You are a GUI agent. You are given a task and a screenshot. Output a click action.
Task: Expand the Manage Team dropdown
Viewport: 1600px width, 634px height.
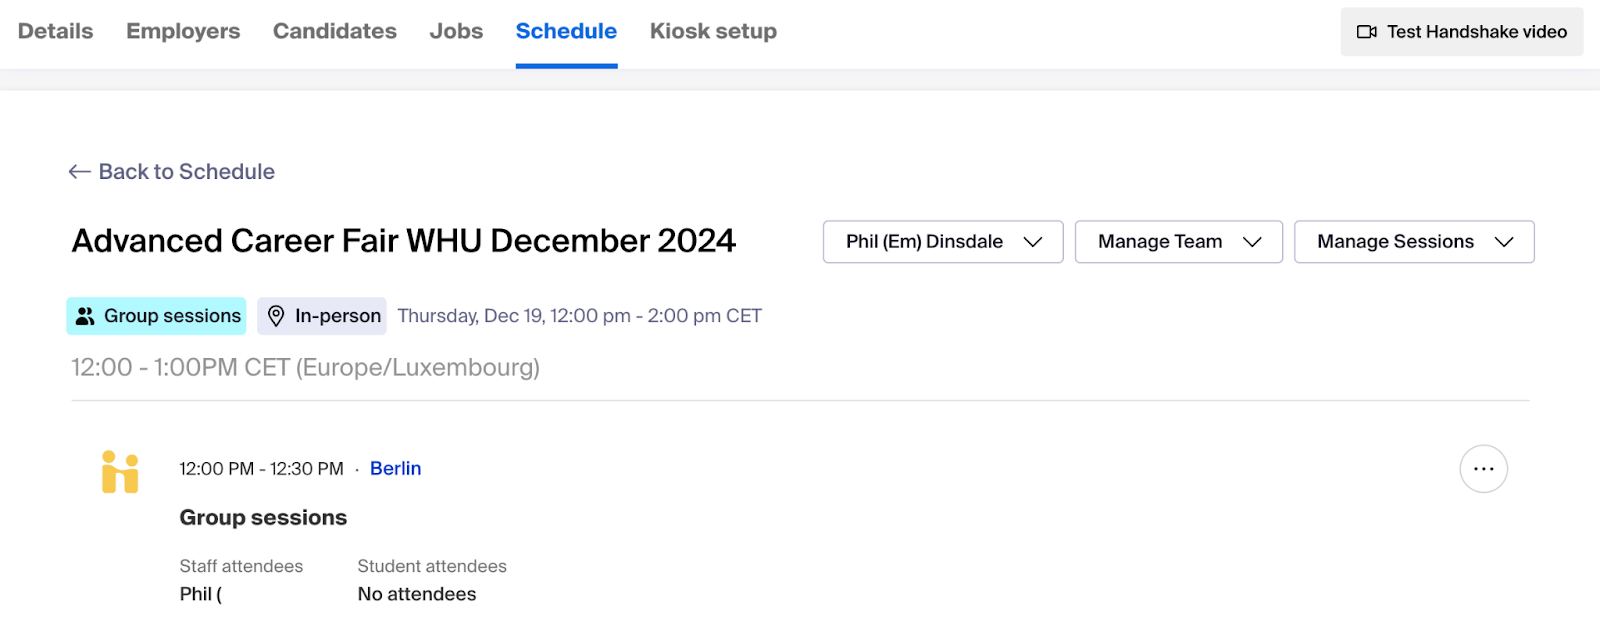click(x=1178, y=242)
